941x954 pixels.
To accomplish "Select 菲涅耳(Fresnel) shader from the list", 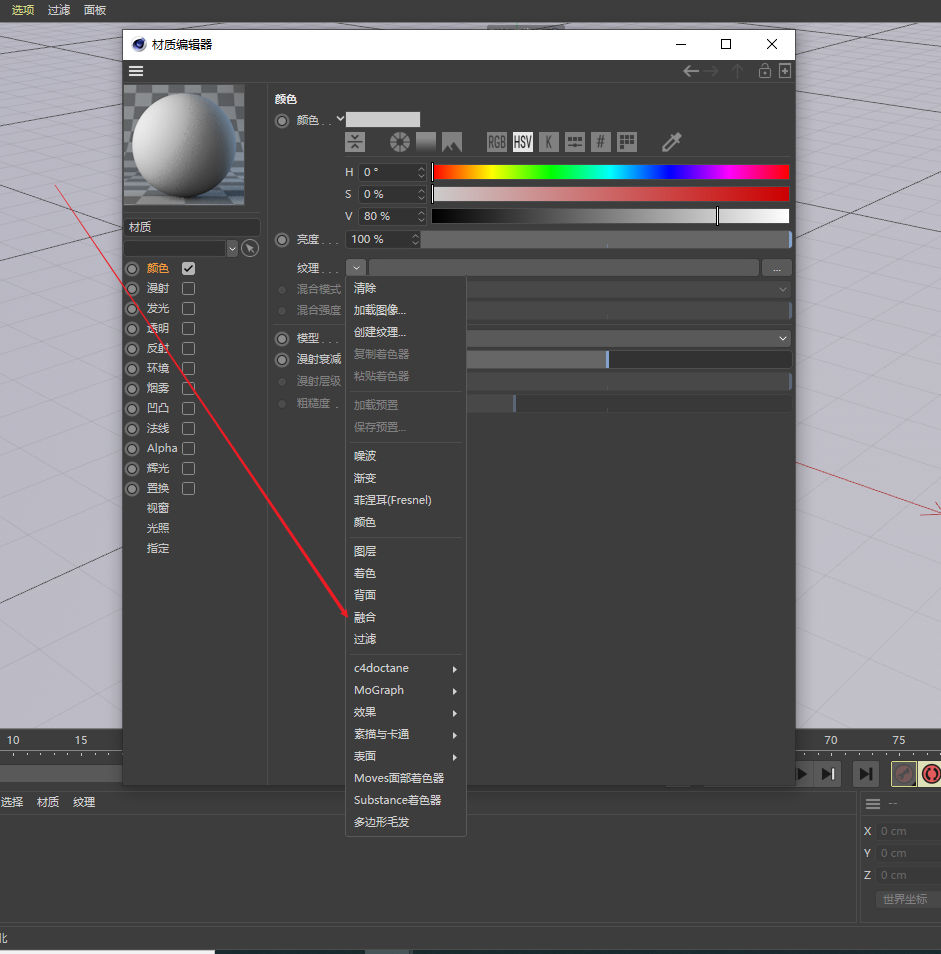I will pyautogui.click(x=392, y=500).
